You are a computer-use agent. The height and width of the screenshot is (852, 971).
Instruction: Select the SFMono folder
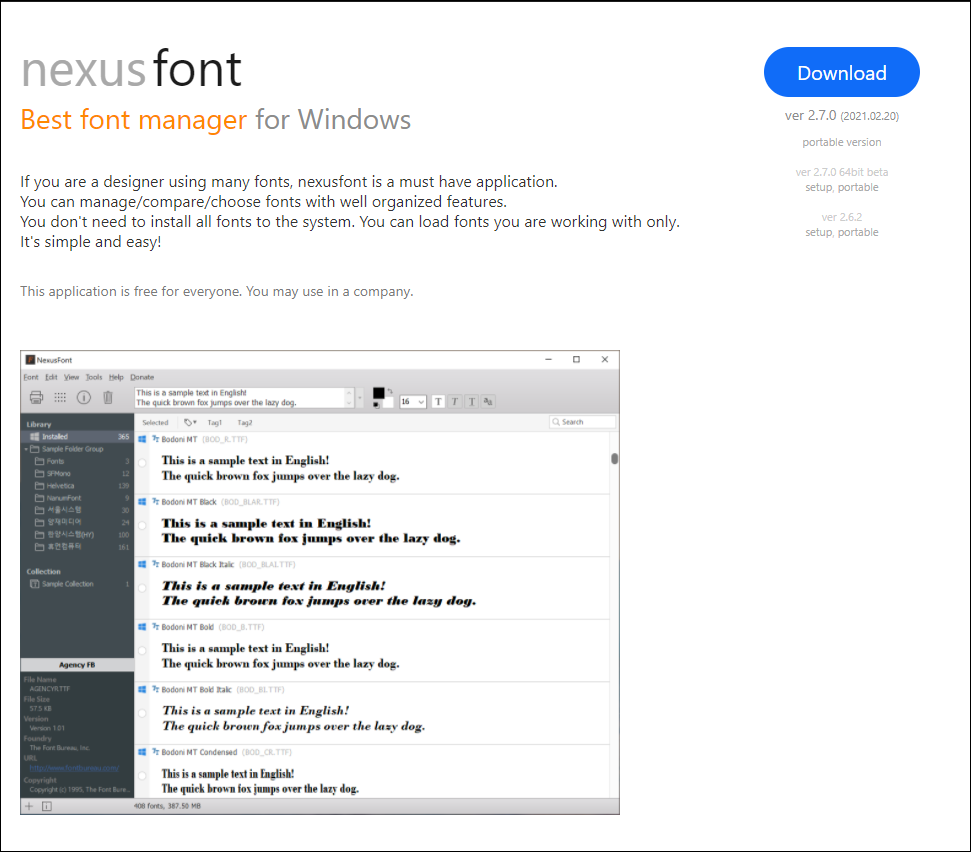coord(77,474)
